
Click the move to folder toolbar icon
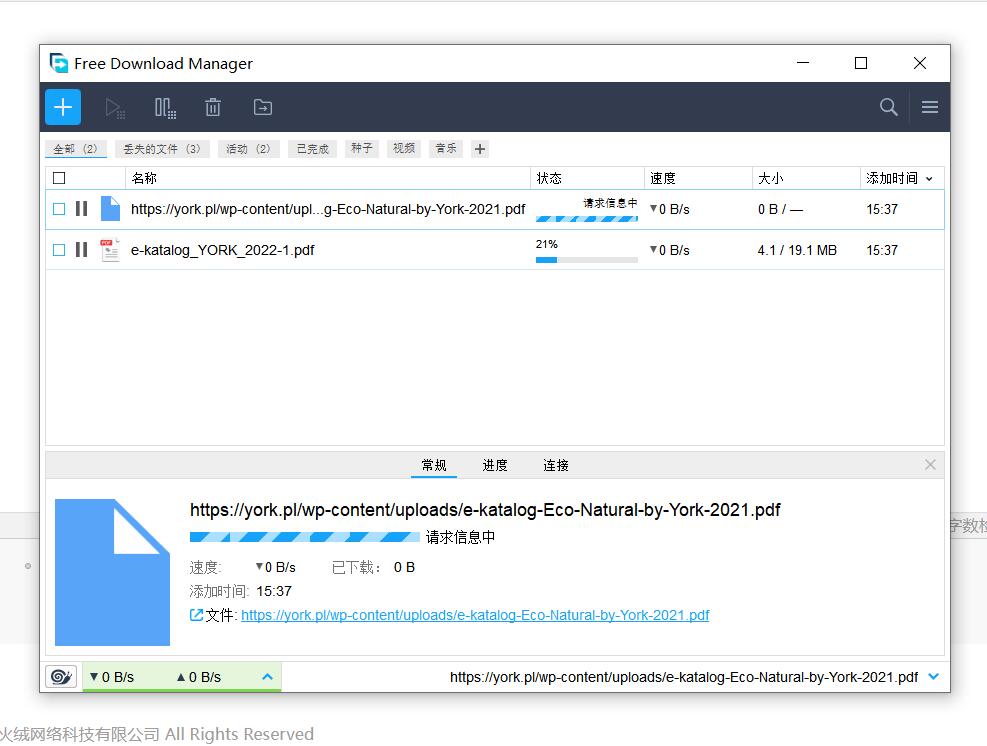pyautogui.click(x=262, y=107)
